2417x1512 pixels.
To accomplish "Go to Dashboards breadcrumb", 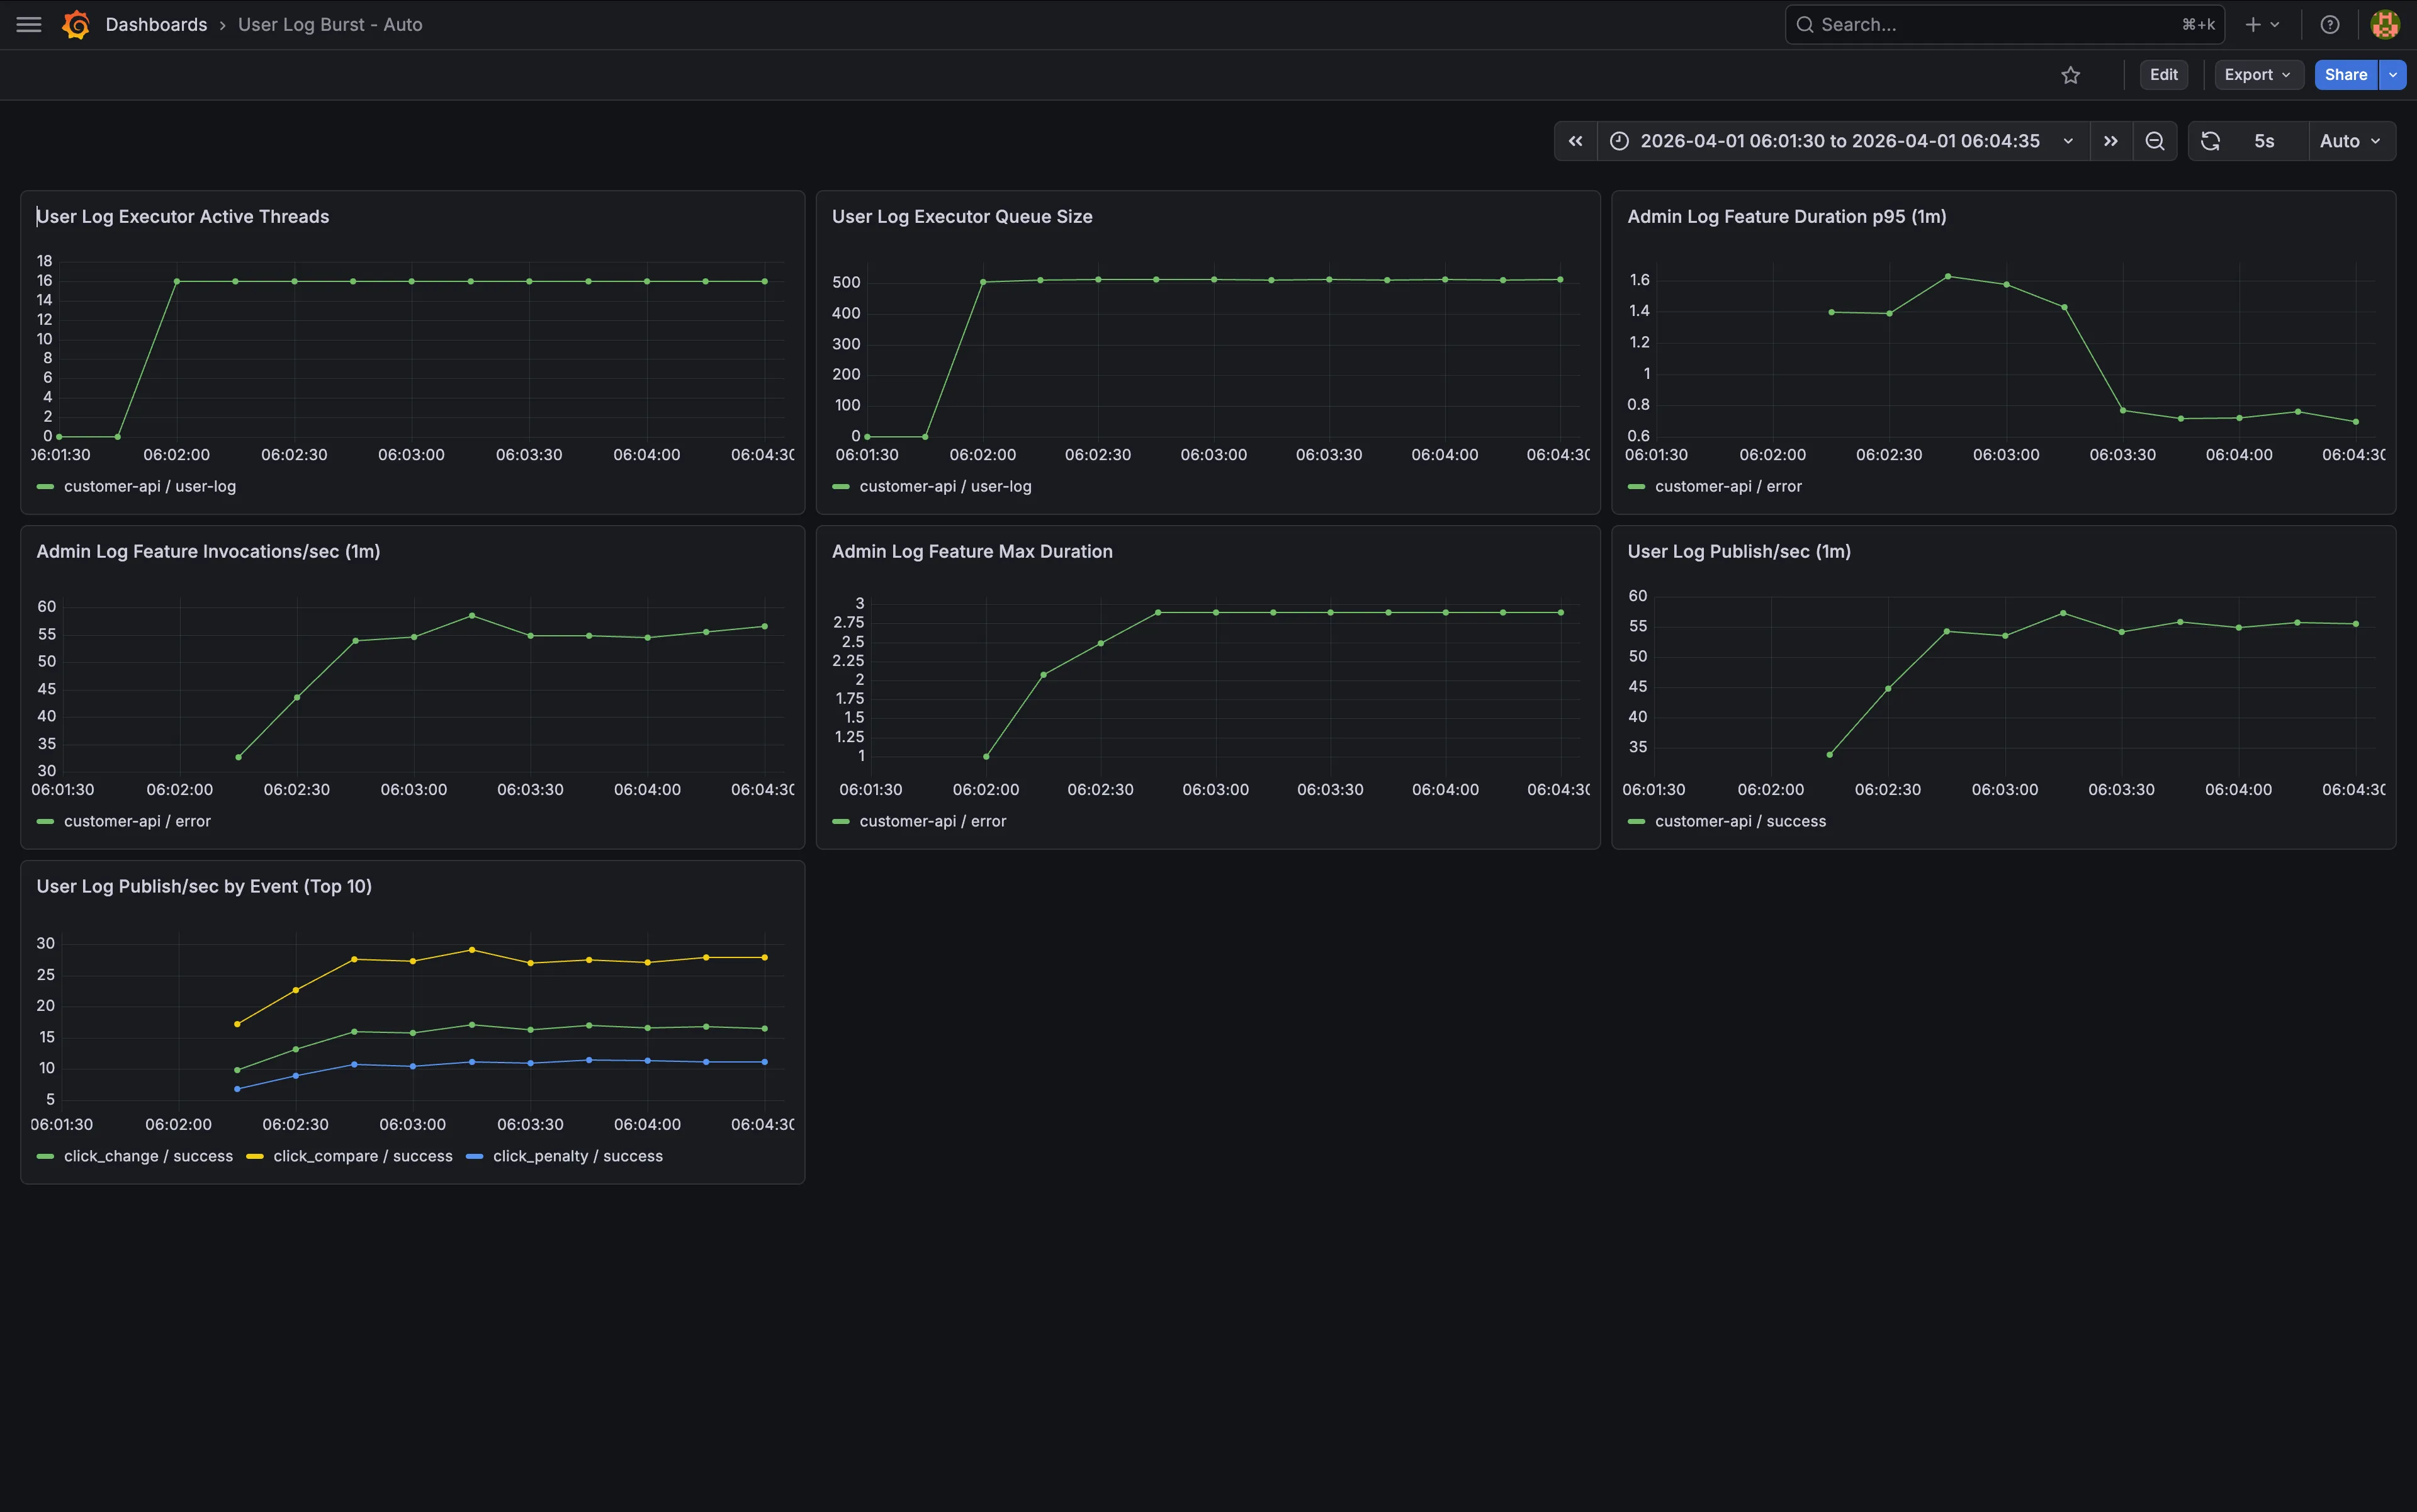I will (x=156, y=25).
